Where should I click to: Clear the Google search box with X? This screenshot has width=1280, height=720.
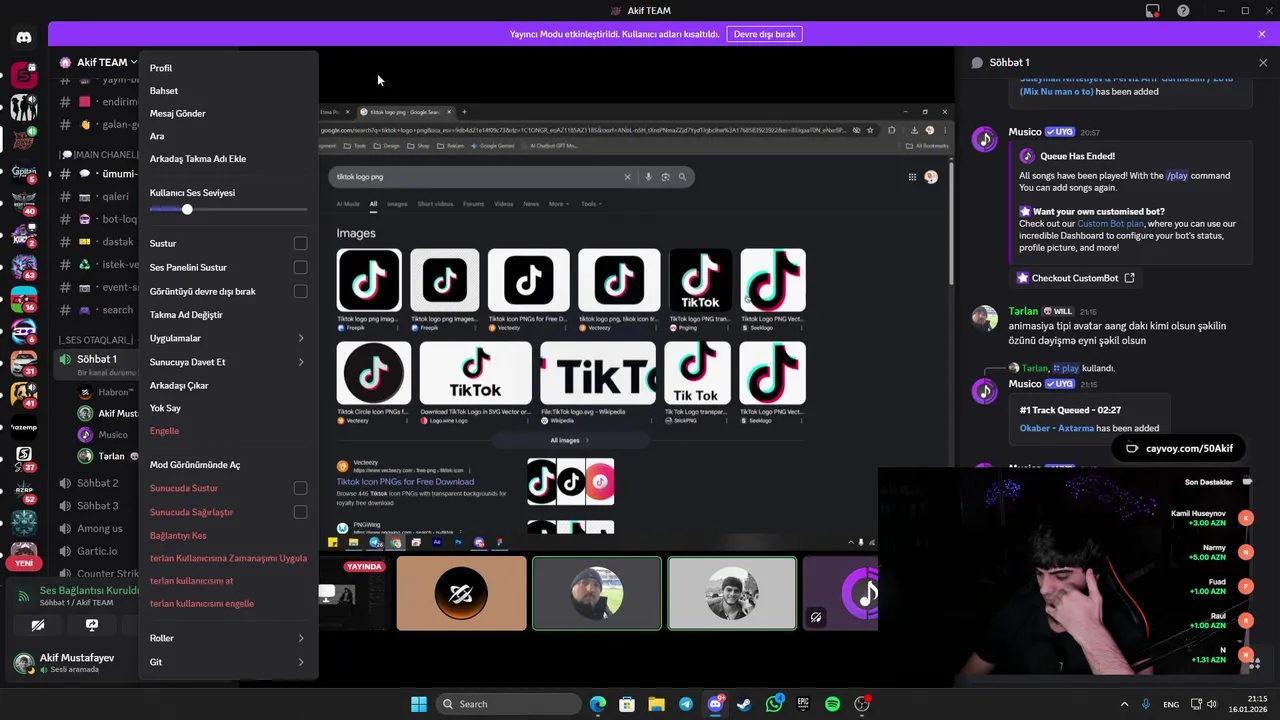[628, 177]
